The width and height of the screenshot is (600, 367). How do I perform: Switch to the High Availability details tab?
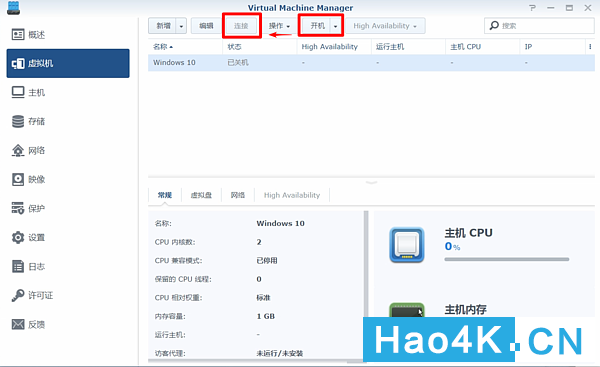(x=292, y=195)
